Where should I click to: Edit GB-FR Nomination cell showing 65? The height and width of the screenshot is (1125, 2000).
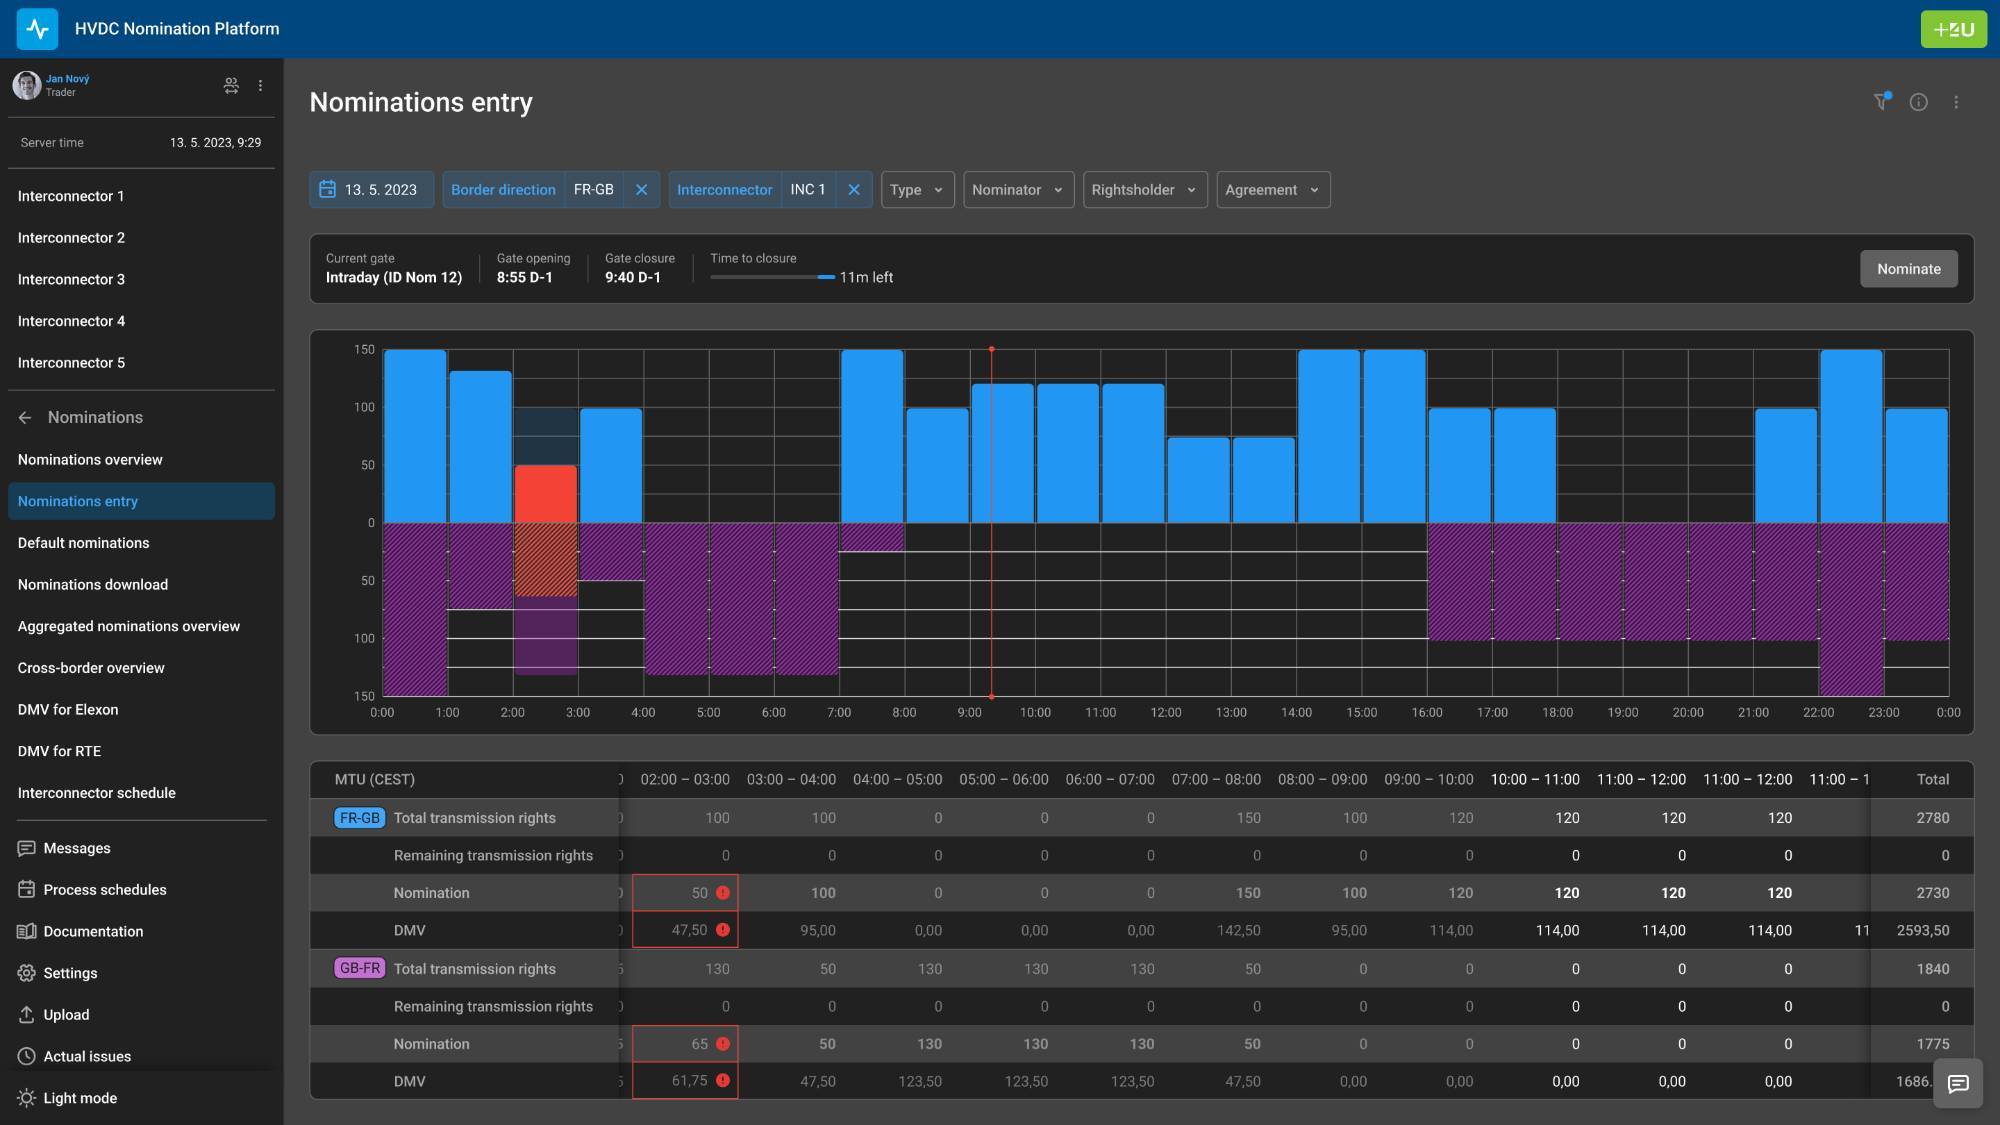tap(685, 1044)
